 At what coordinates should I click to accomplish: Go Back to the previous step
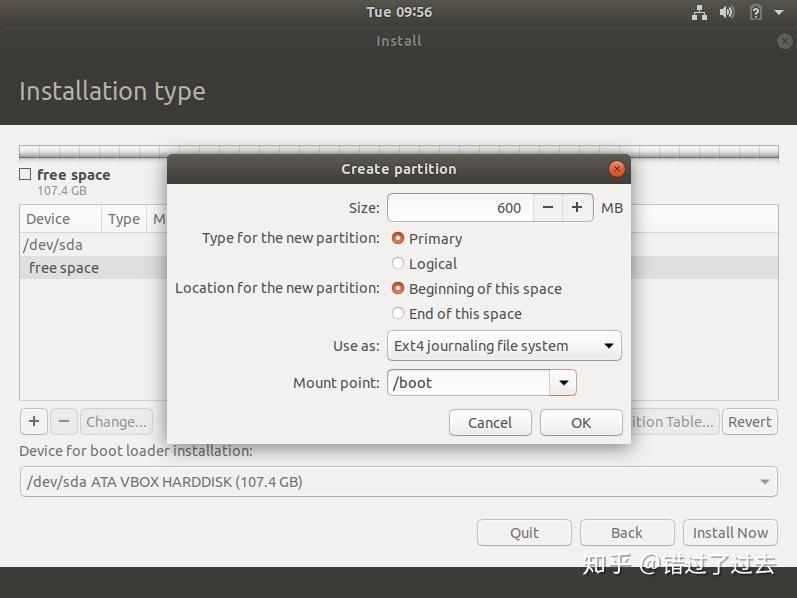click(x=627, y=532)
